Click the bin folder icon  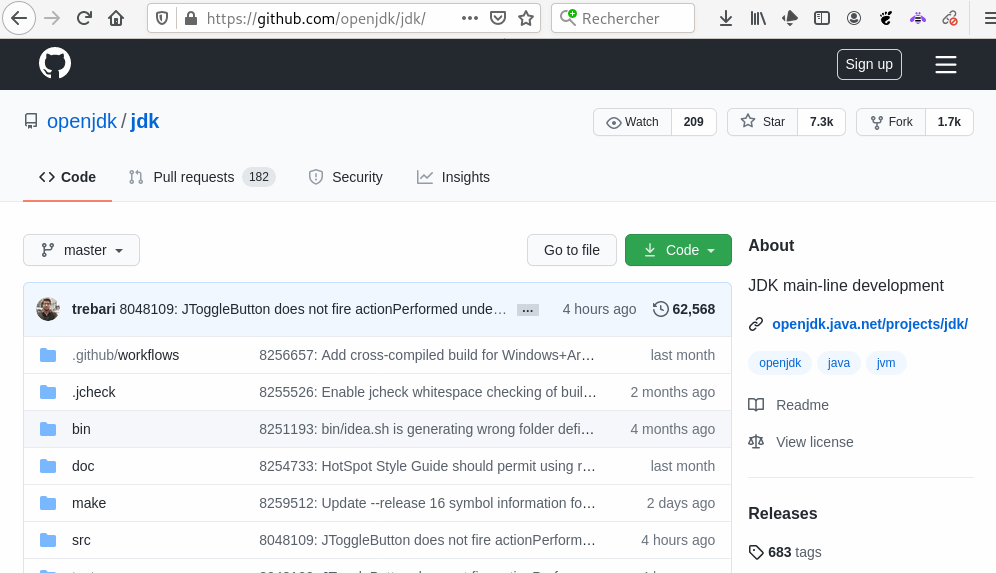click(48, 429)
